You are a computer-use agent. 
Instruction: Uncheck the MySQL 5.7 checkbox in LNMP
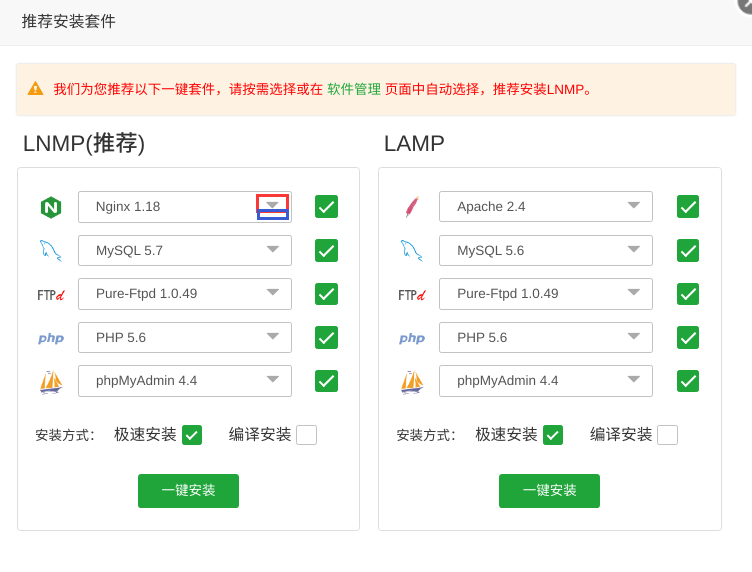(x=326, y=250)
